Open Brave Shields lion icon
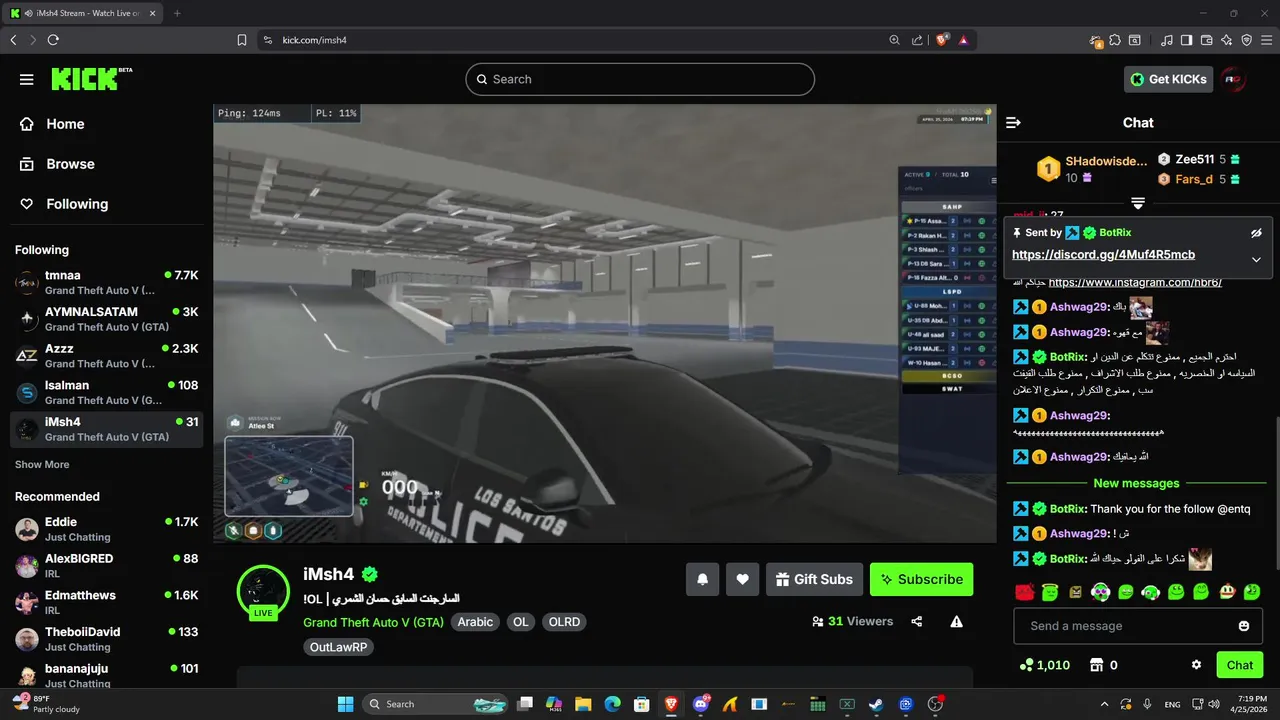 click(x=942, y=40)
